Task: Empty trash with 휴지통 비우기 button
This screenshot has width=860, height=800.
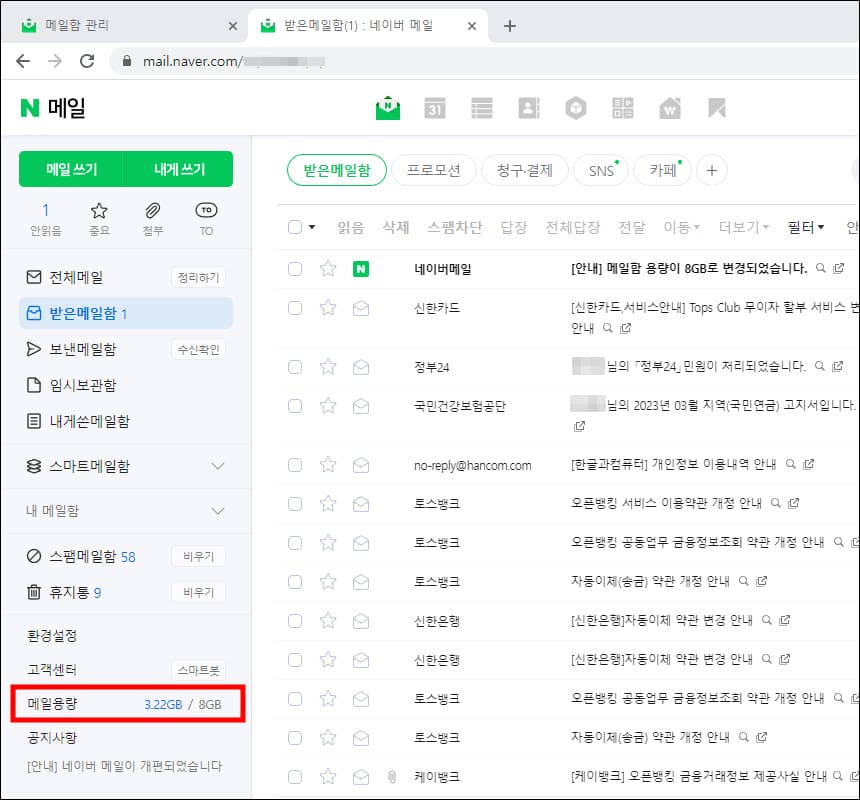Action: [199, 592]
